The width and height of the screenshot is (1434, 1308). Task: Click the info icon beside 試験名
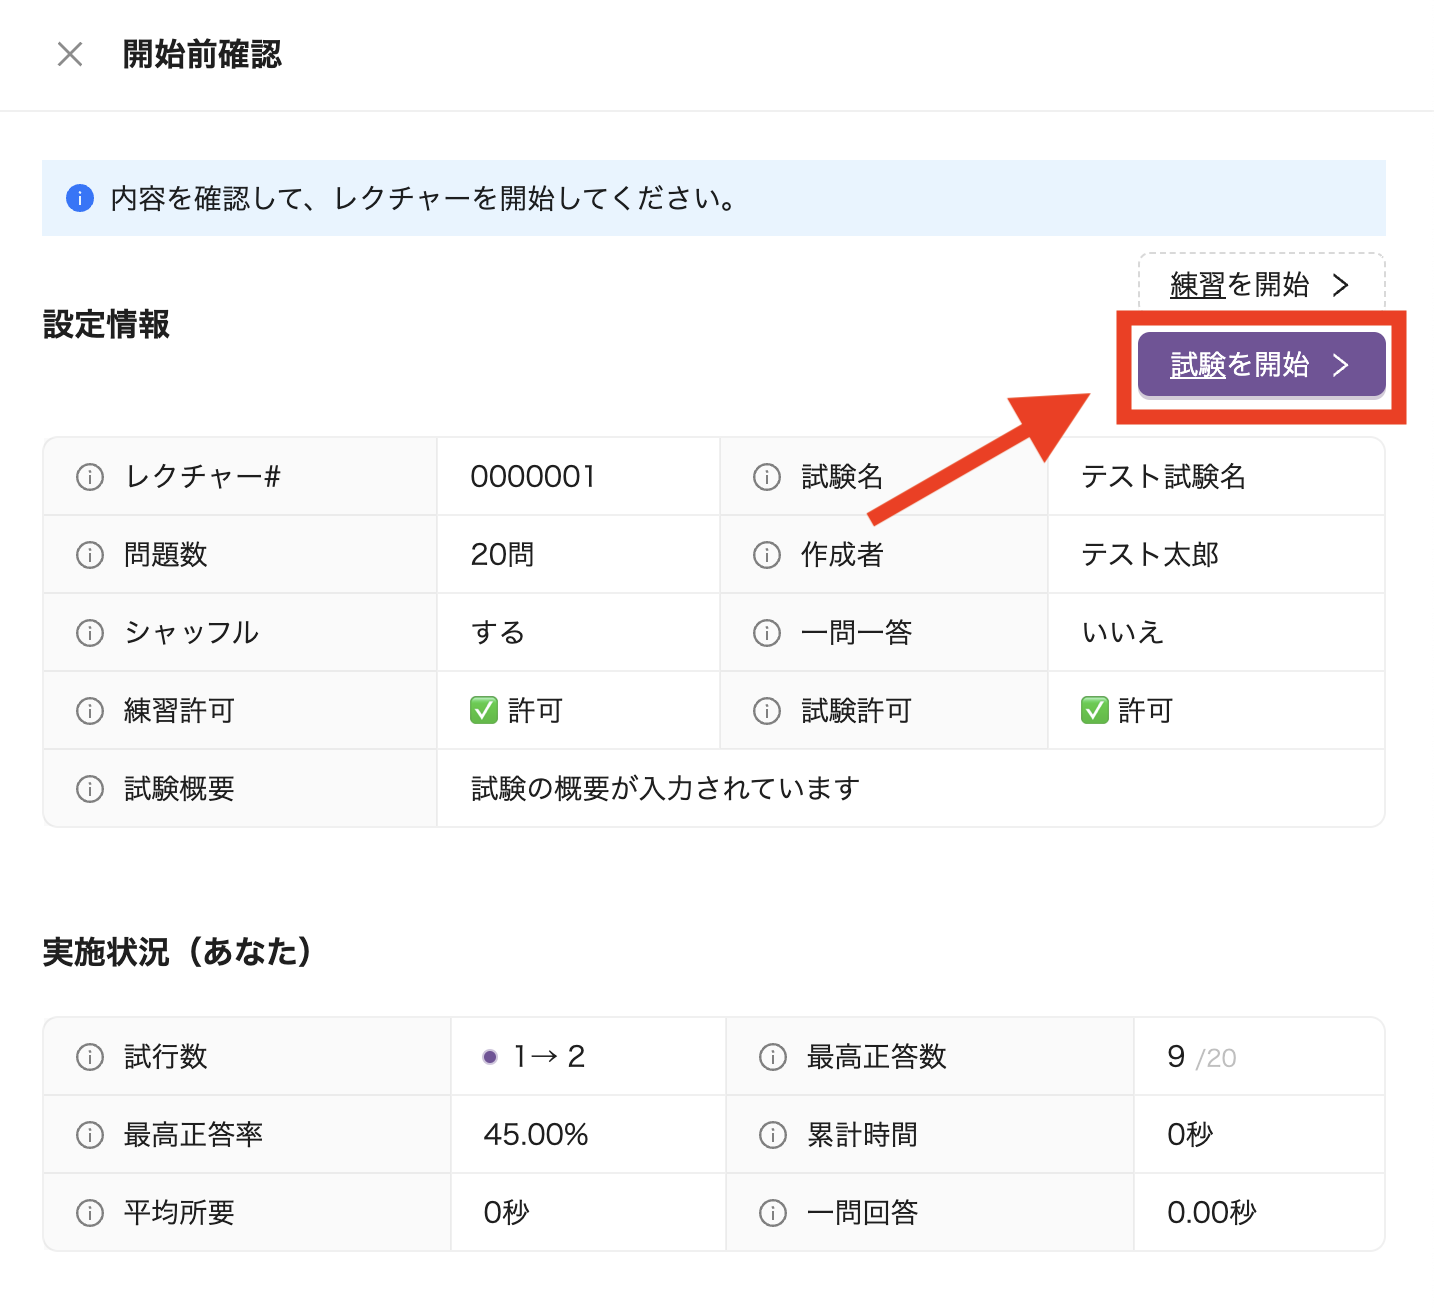coord(767,476)
